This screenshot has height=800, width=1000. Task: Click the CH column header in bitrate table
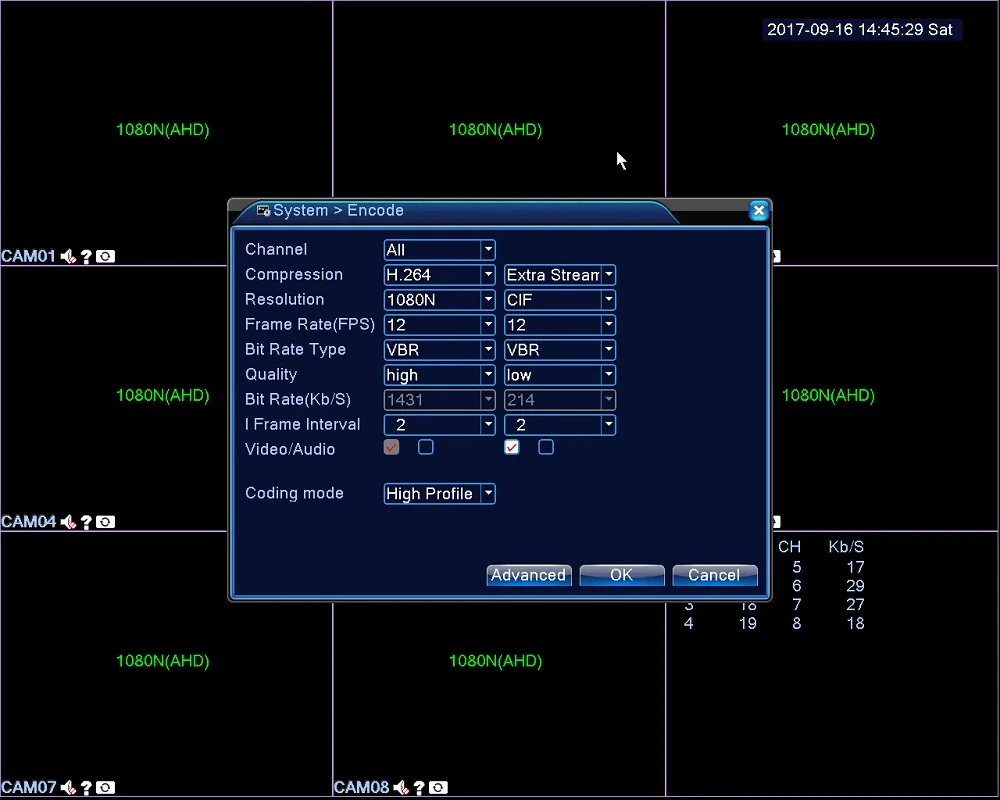click(789, 547)
